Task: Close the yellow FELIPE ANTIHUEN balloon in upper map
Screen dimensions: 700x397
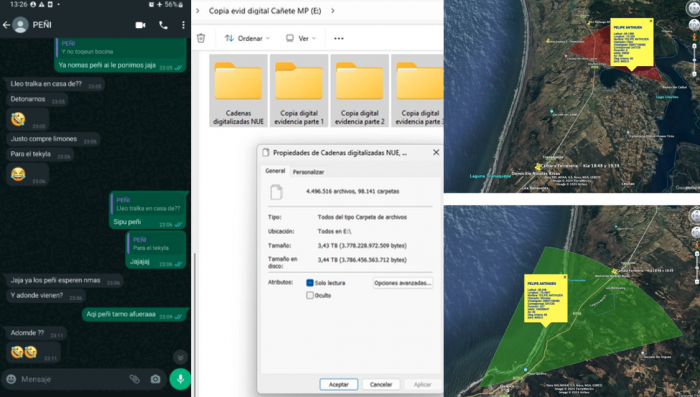Action: (651, 21)
